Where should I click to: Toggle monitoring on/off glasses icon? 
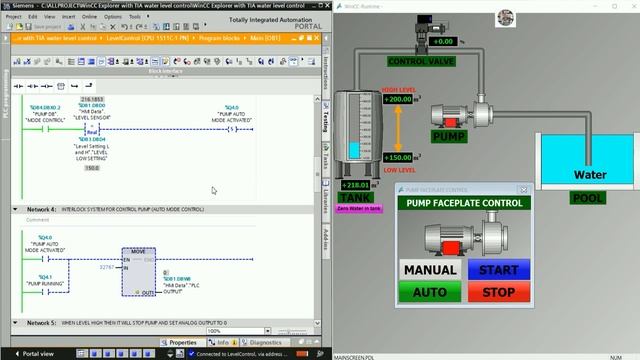pos(293,62)
